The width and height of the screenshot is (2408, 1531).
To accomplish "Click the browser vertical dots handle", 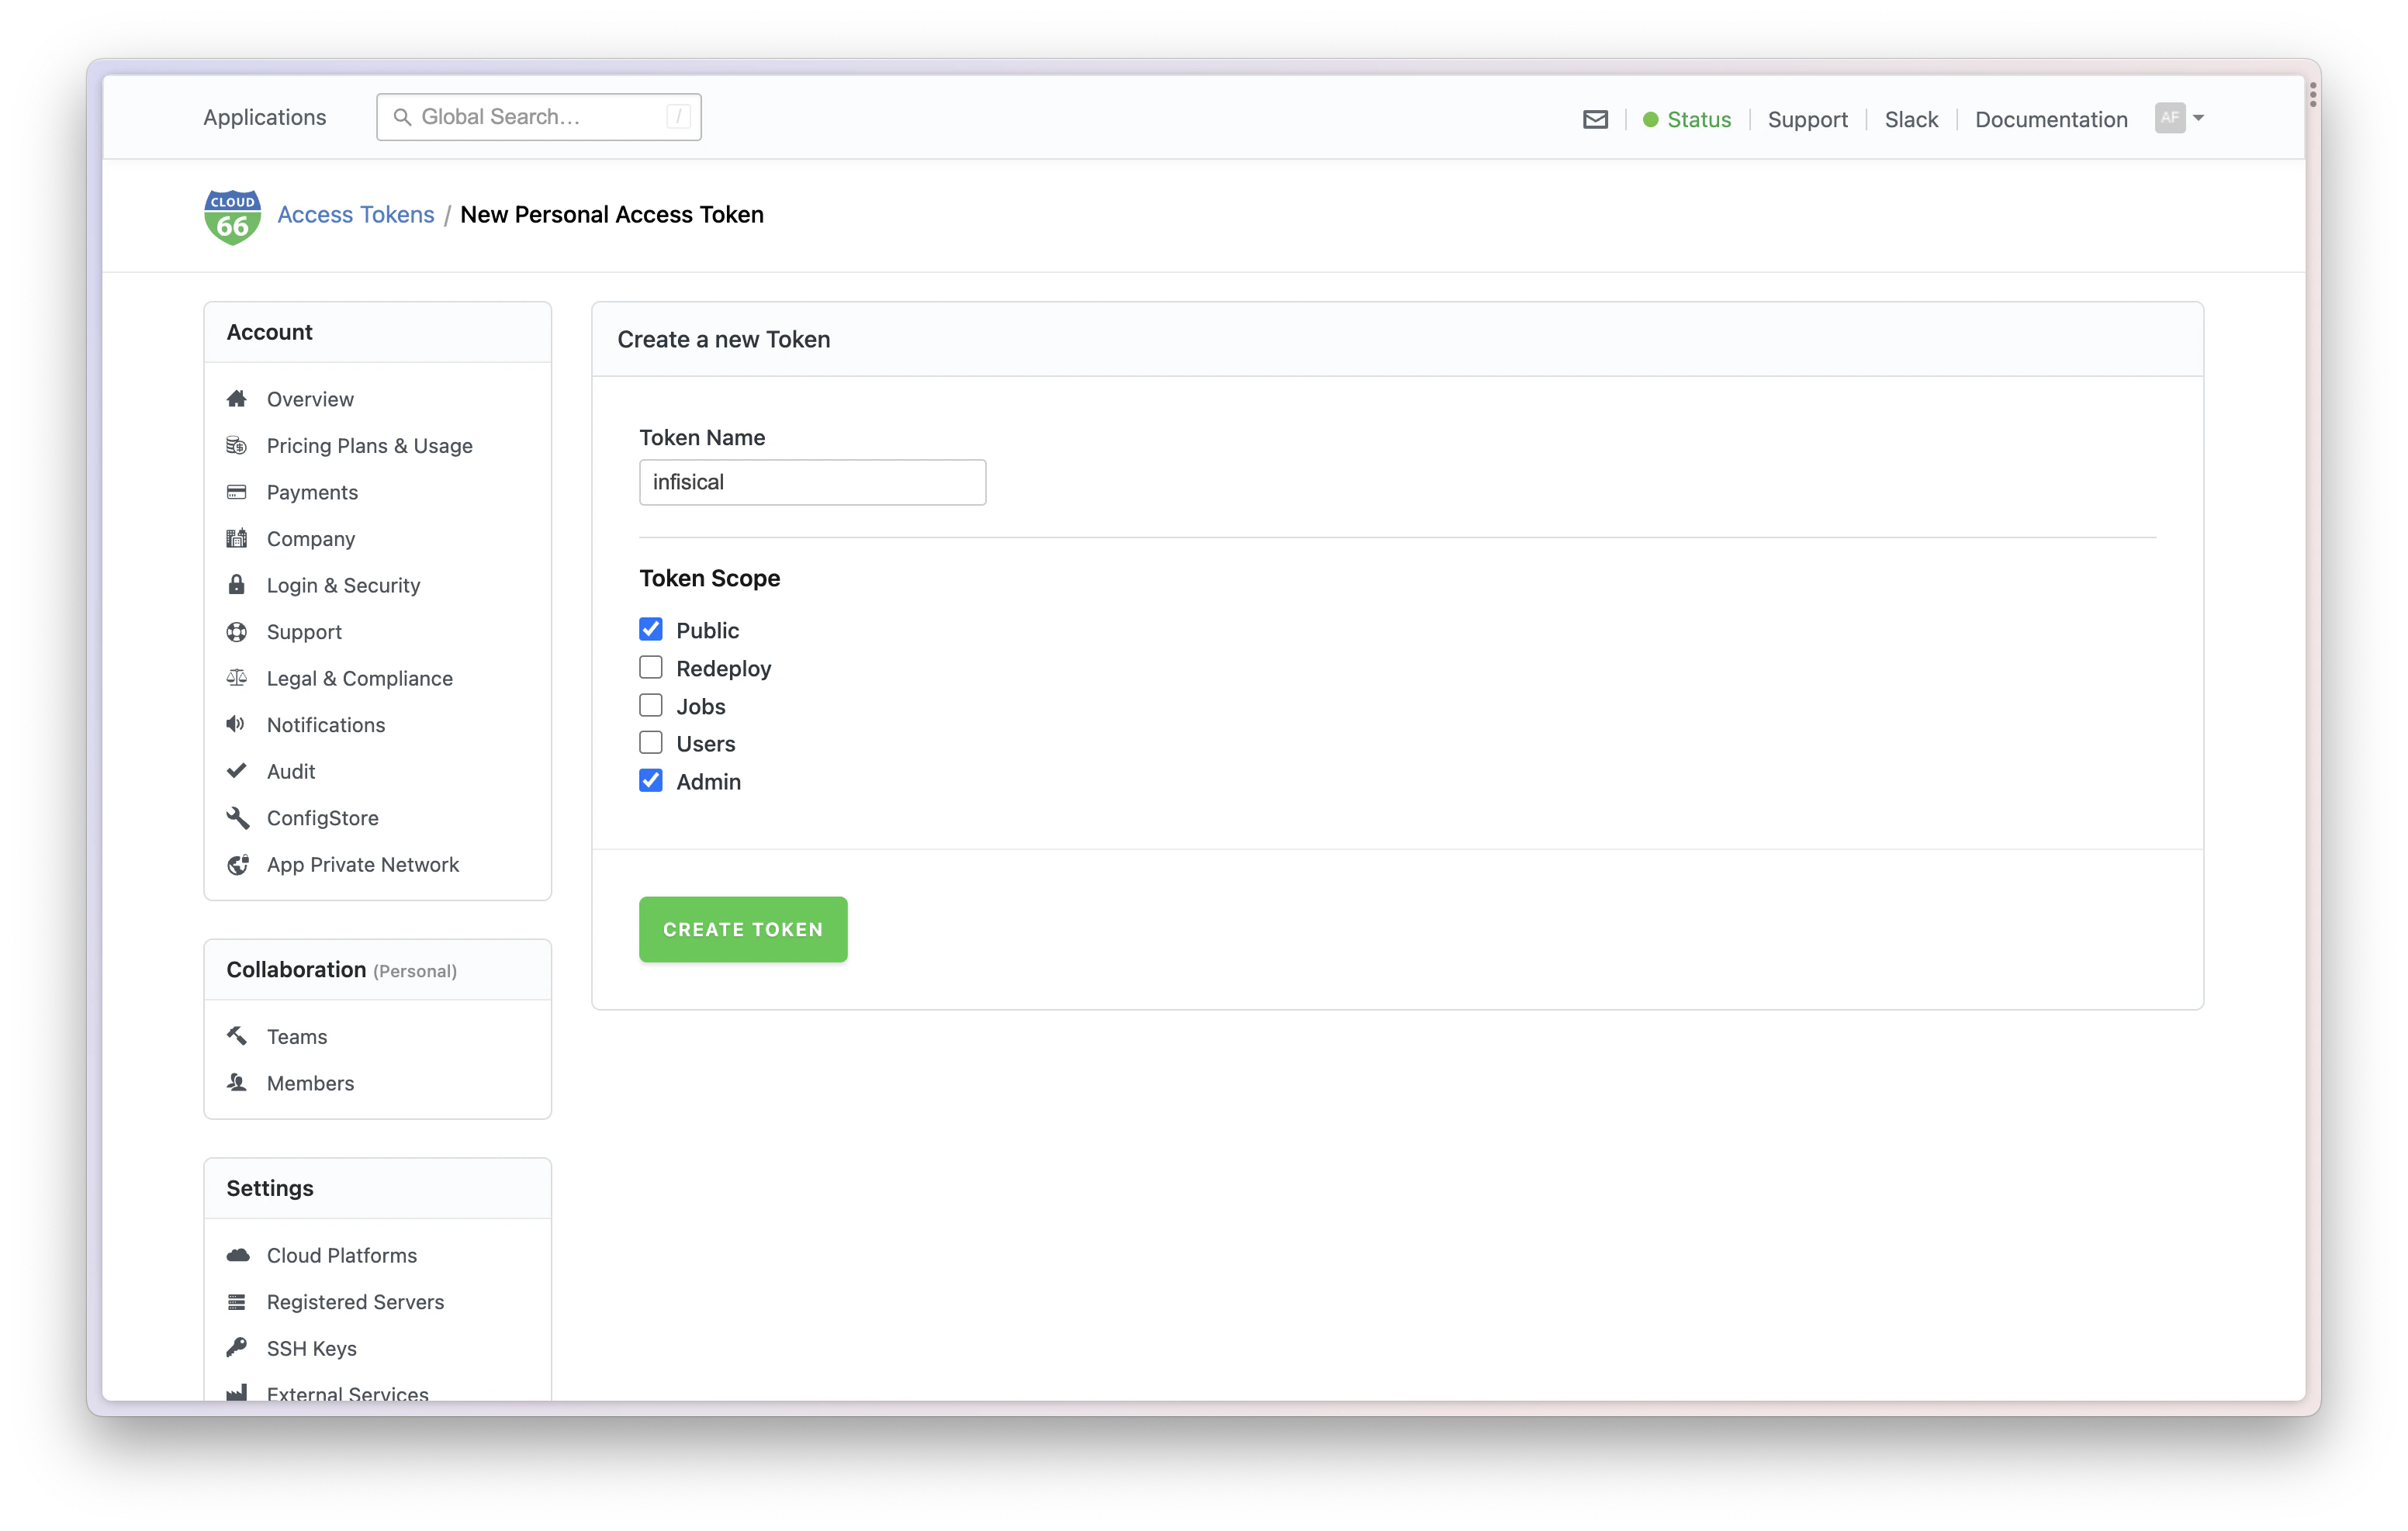I will point(2313,95).
